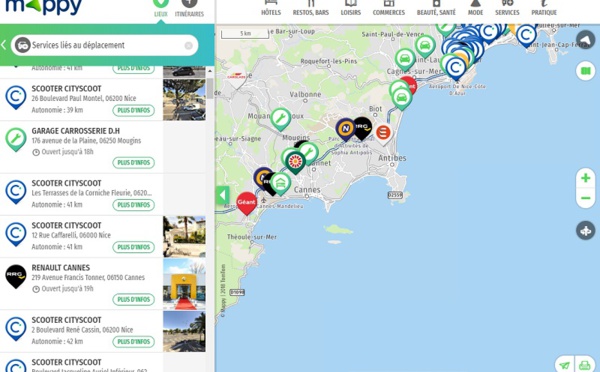Open the Renault Cannes showroom photo
This screenshot has height=372, width=600.
(184, 284)
